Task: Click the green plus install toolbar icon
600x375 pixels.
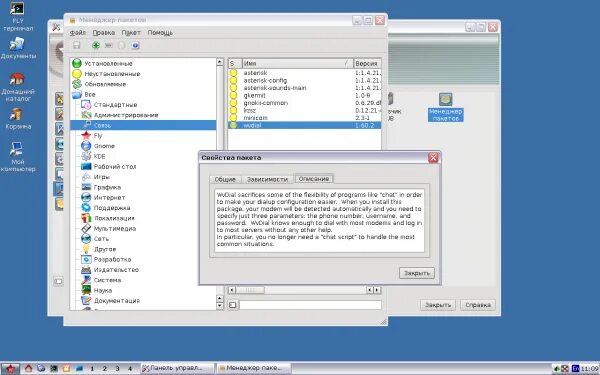Action: [x=96, y=46]
